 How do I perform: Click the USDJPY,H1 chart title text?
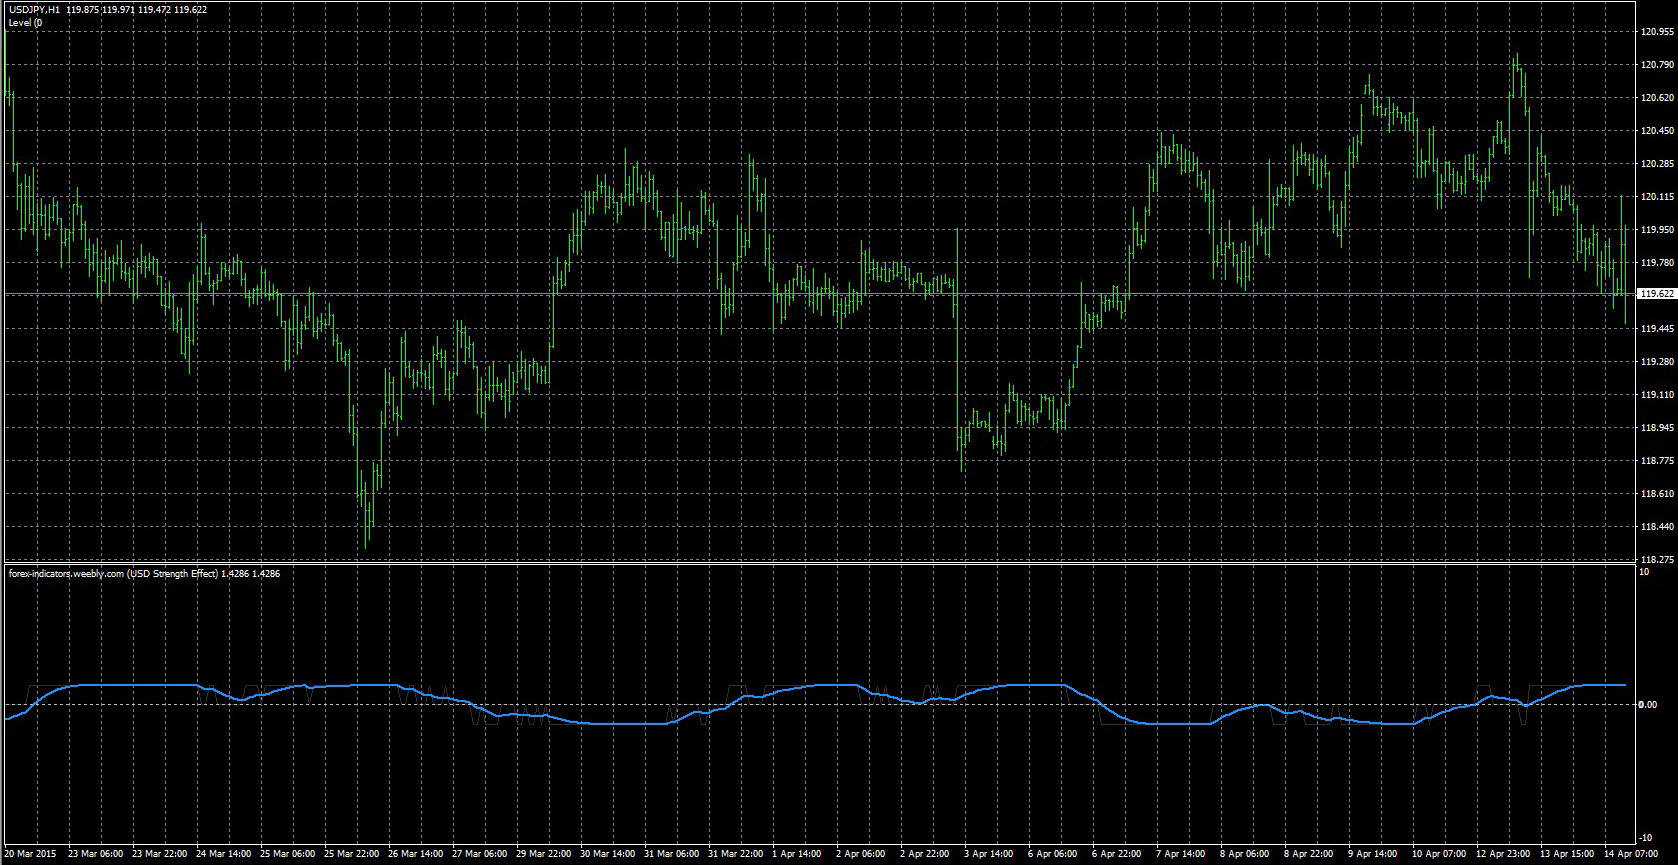34,9
